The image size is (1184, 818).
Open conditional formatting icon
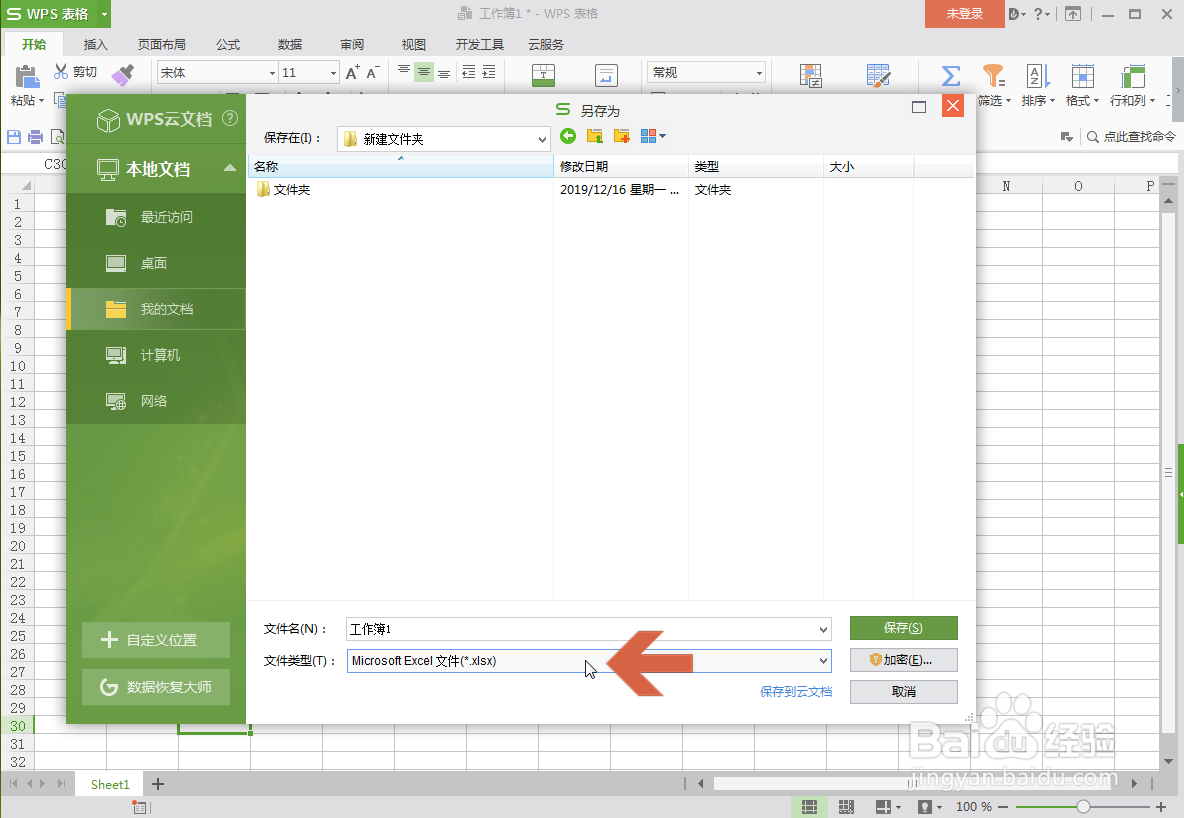click(x=811, y=75)
